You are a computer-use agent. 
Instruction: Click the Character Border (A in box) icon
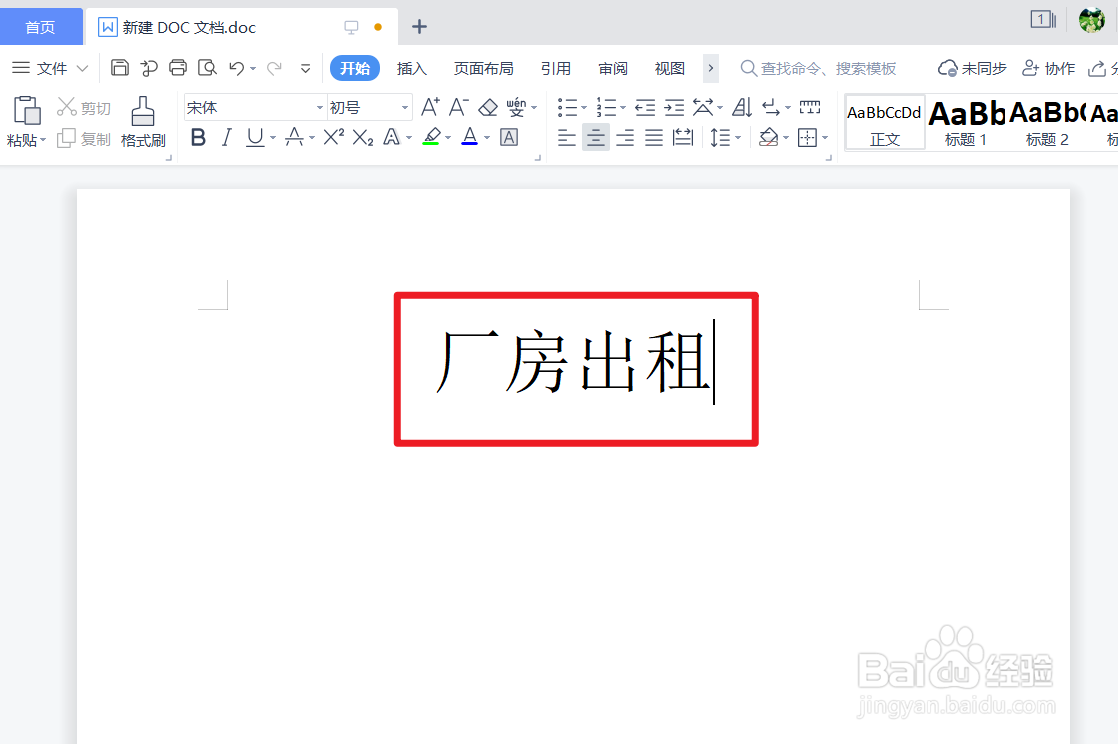(x=509, y=137)
